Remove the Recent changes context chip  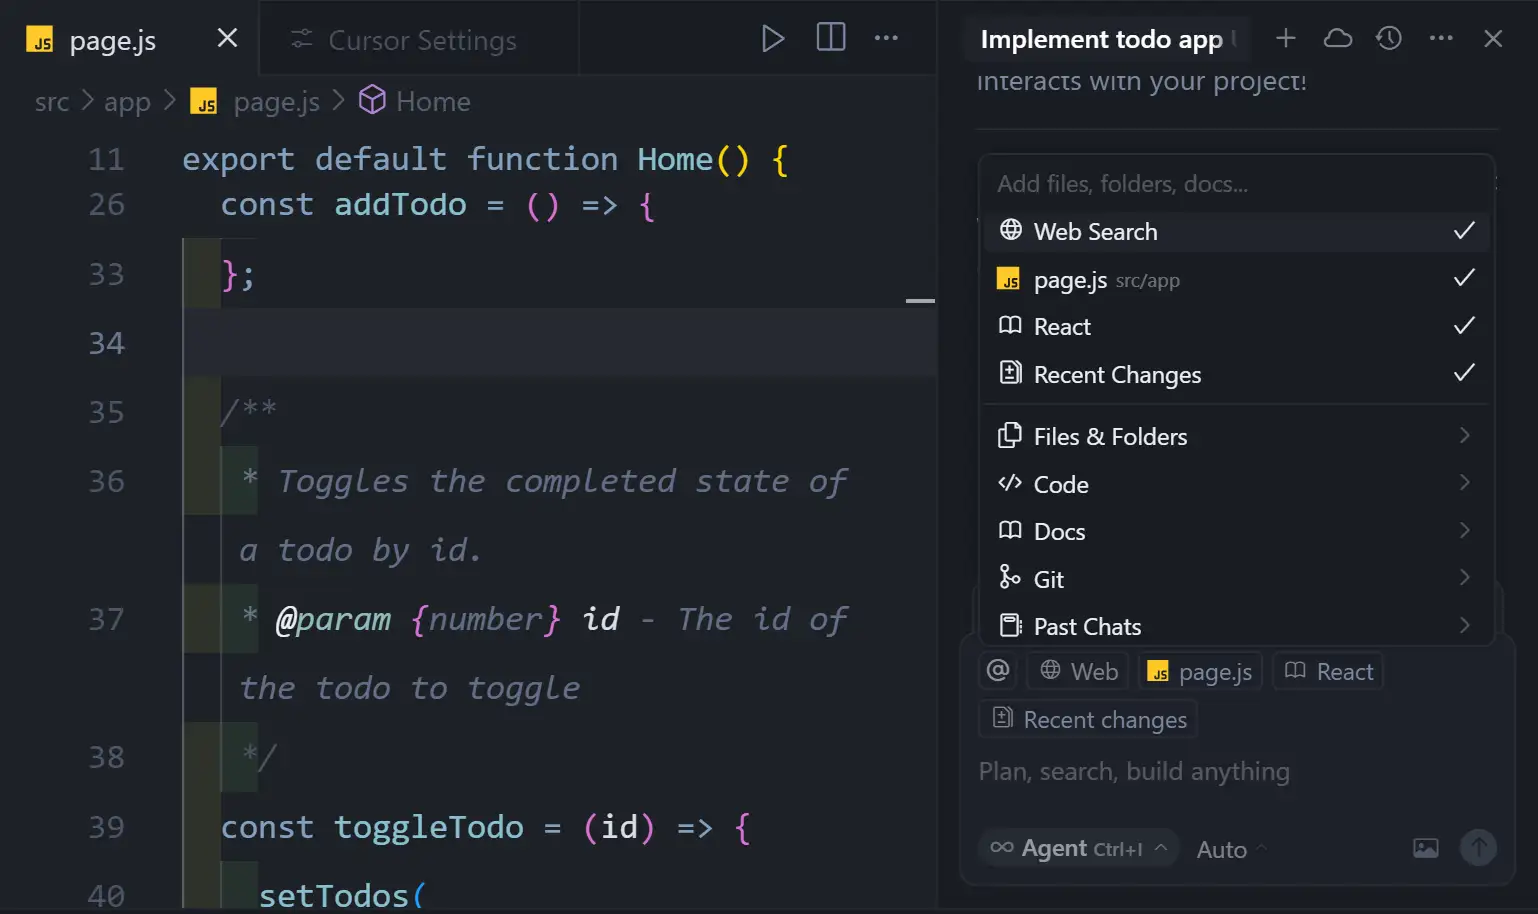click(x=1087, y=719)
